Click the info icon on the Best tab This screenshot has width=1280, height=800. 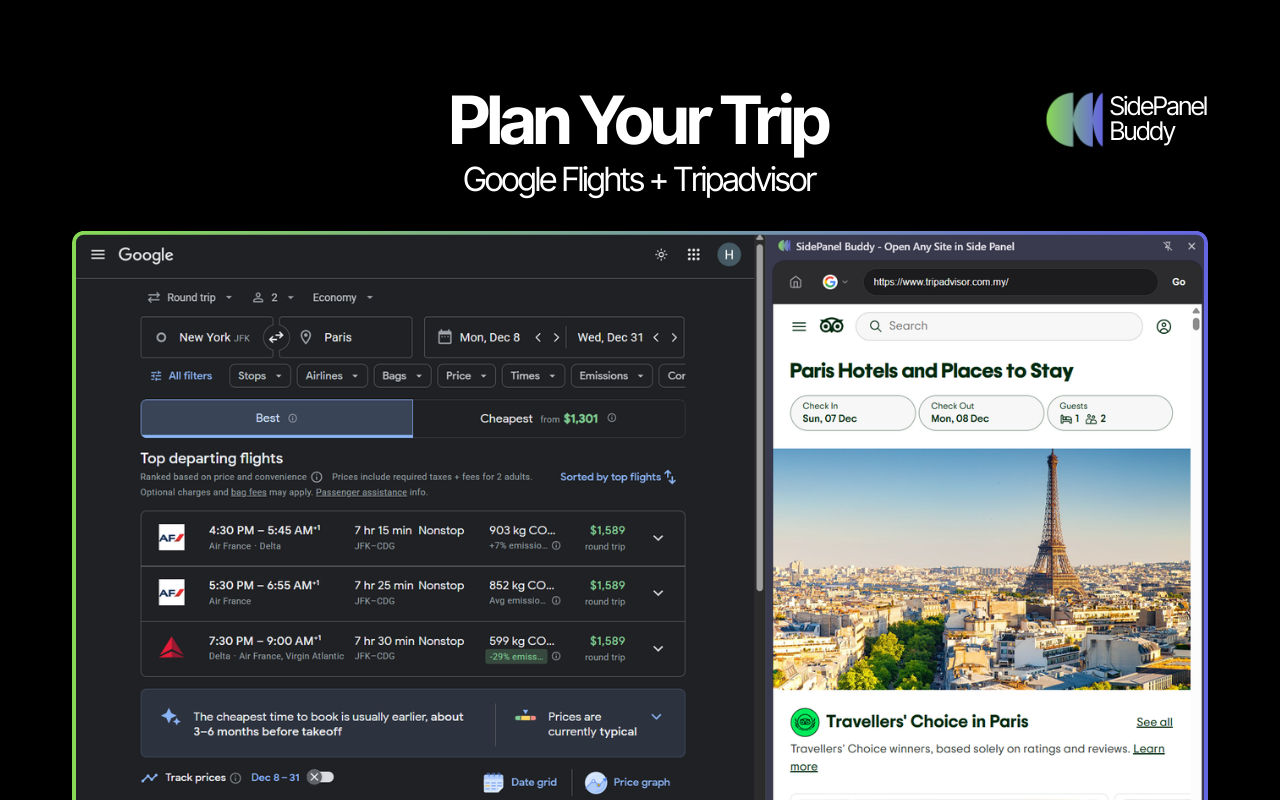pos(293,419)
